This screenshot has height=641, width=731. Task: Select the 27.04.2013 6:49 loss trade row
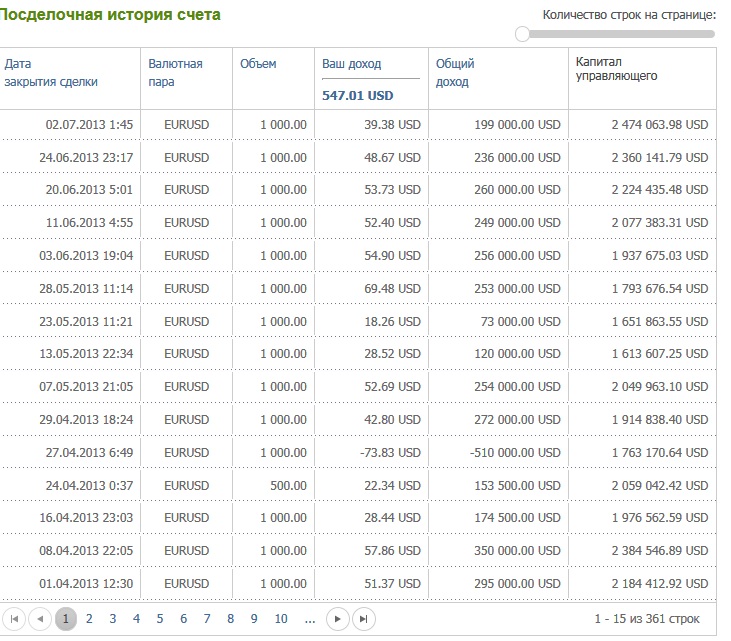click(358, 452)
